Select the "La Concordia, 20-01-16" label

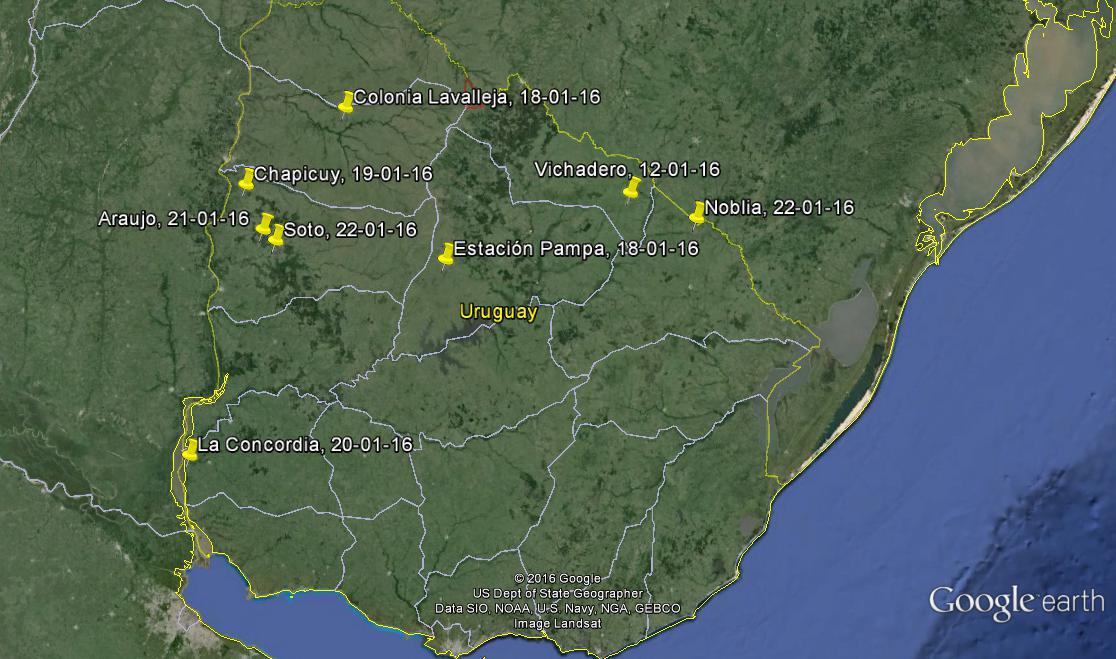click(x=305, y=445)
